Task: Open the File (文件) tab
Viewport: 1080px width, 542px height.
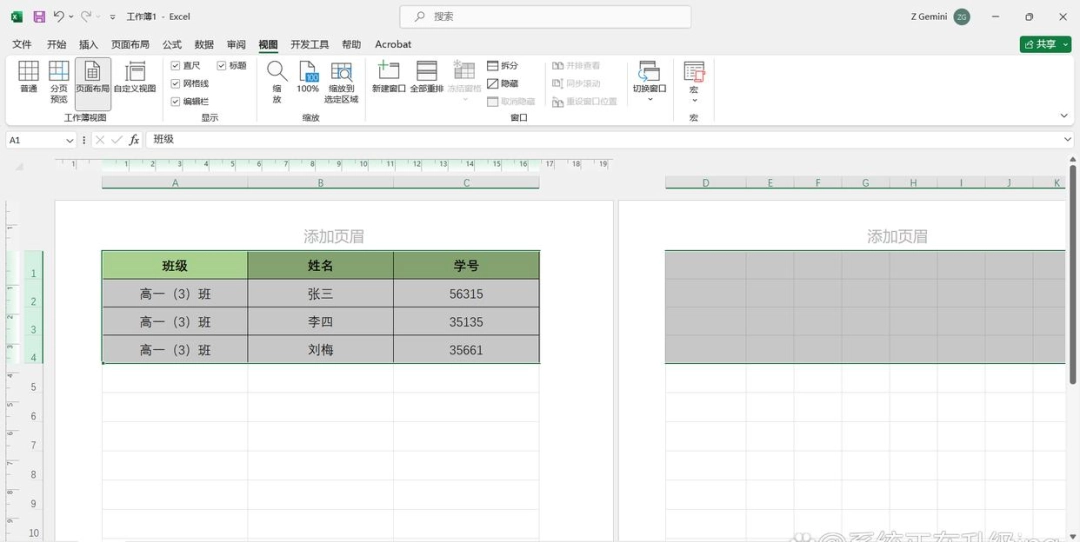Action: [22, 44]
